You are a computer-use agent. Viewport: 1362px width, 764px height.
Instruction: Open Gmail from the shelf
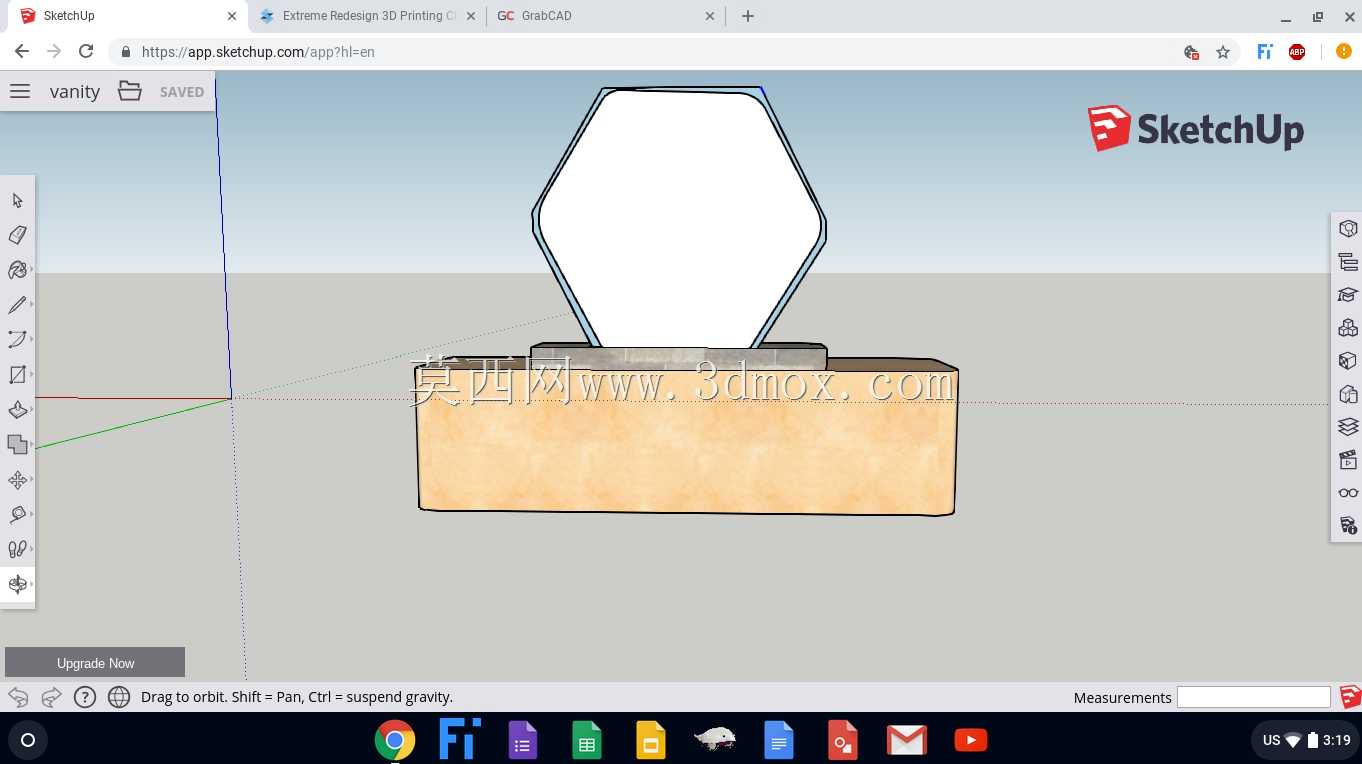coord(907,740)
